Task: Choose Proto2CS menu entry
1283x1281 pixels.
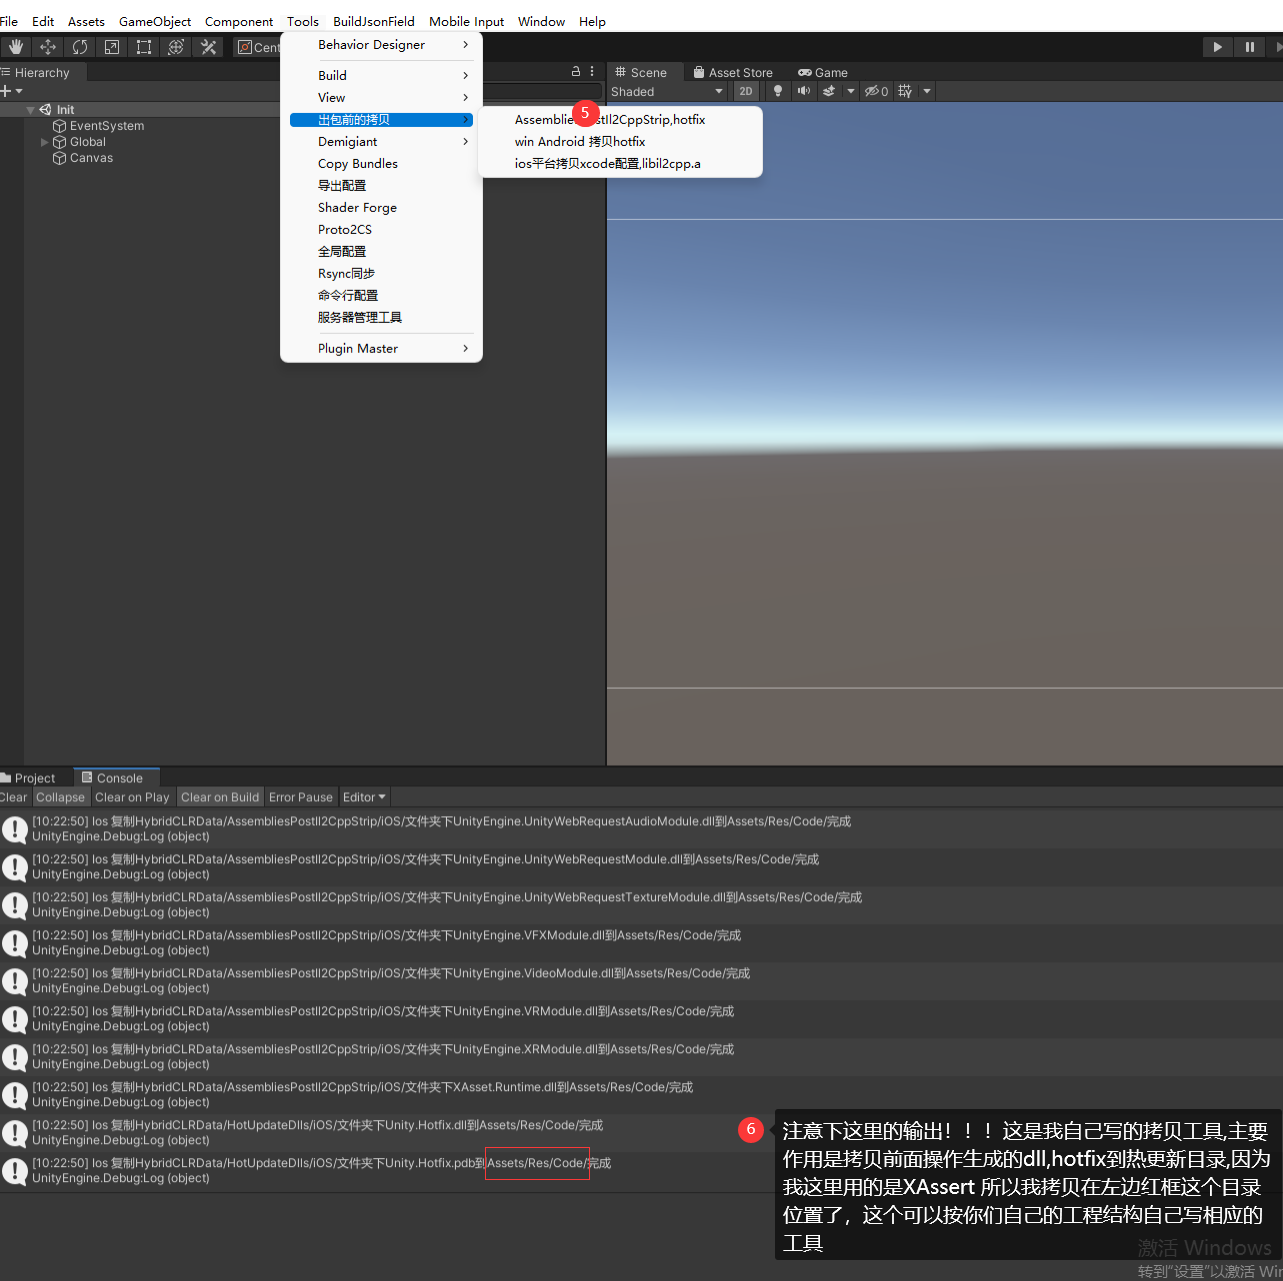Action: tap(381, 230)
